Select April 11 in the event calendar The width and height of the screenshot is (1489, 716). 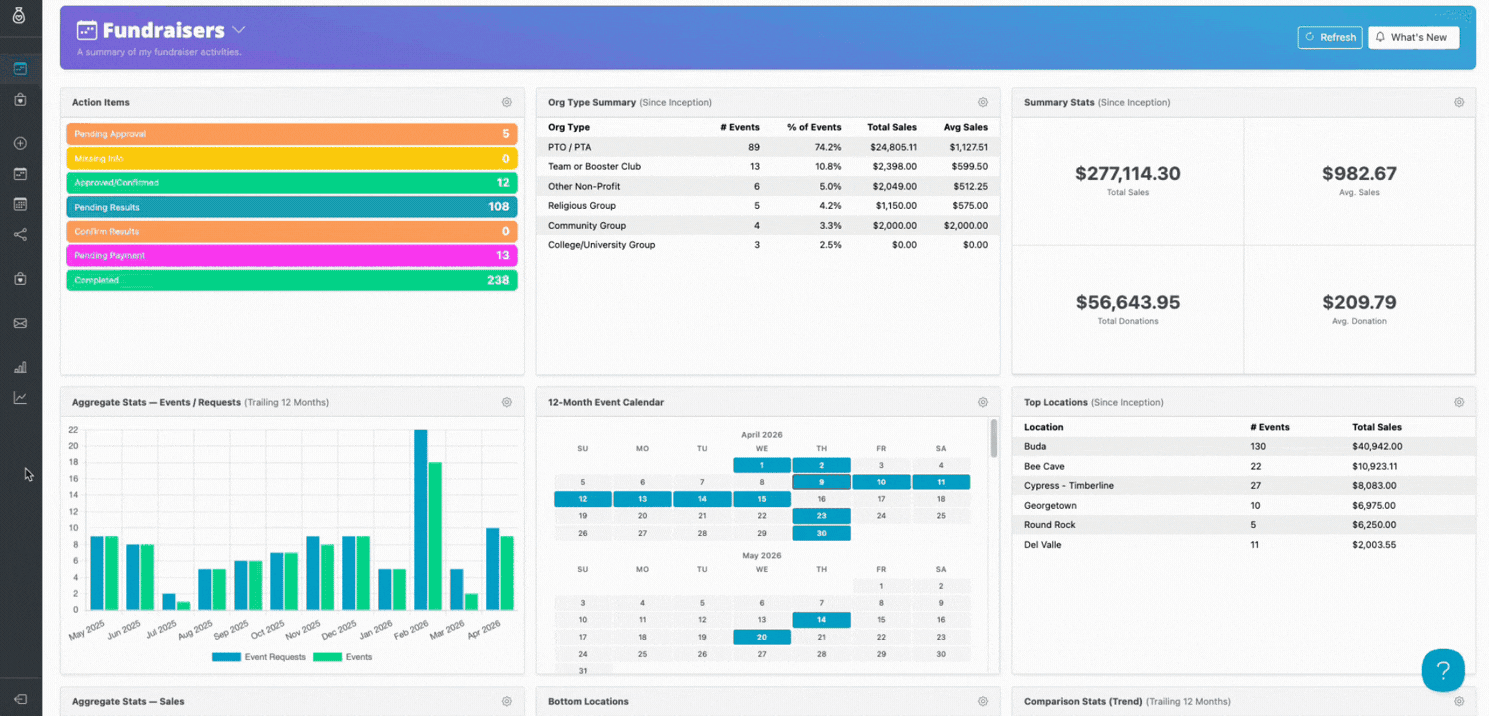941,482
